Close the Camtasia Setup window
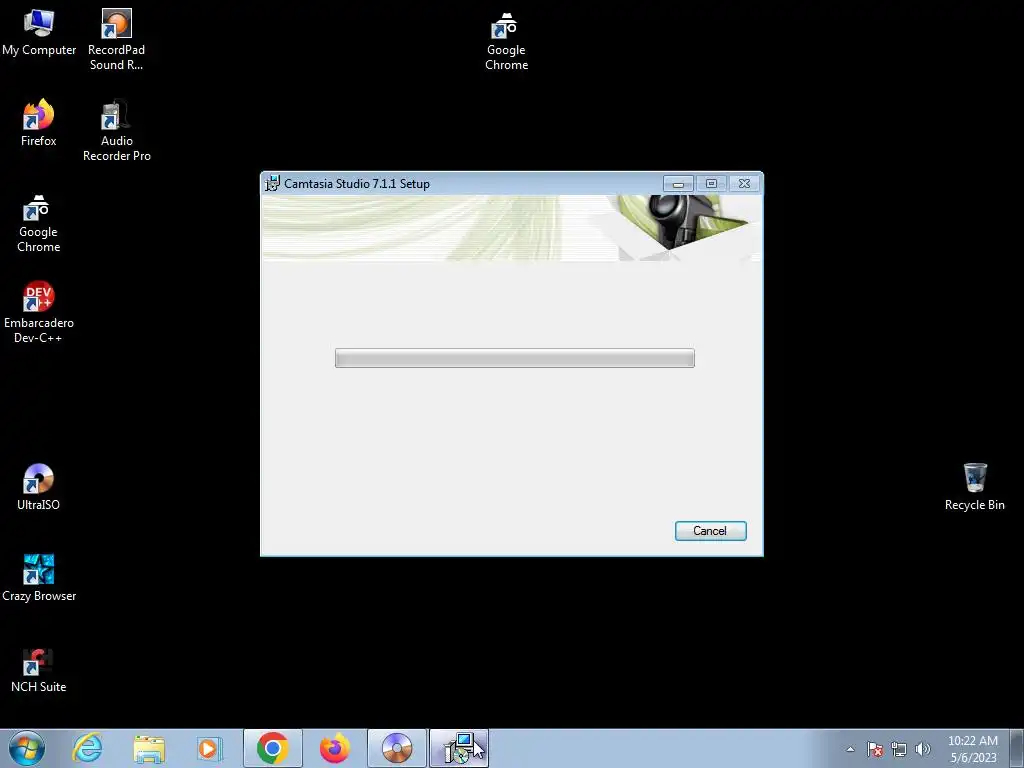 click(744, 184)
